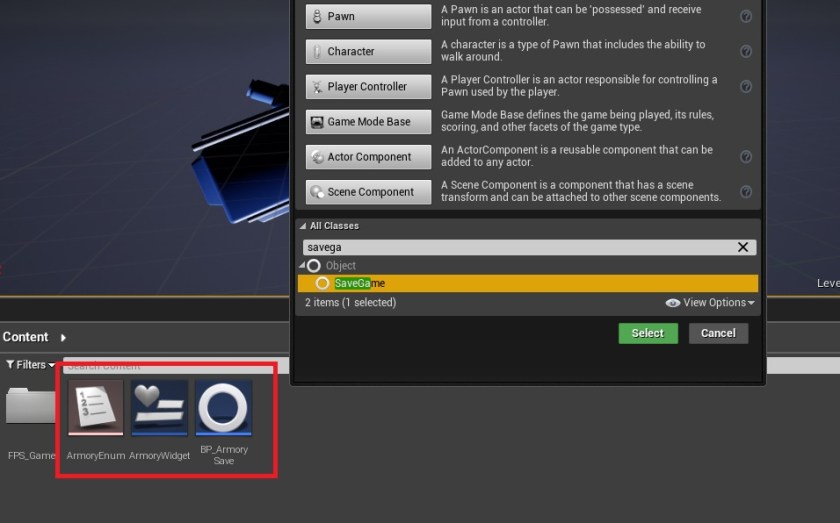
Task: Open help for Actor Component class
Action: click(746, 156)
